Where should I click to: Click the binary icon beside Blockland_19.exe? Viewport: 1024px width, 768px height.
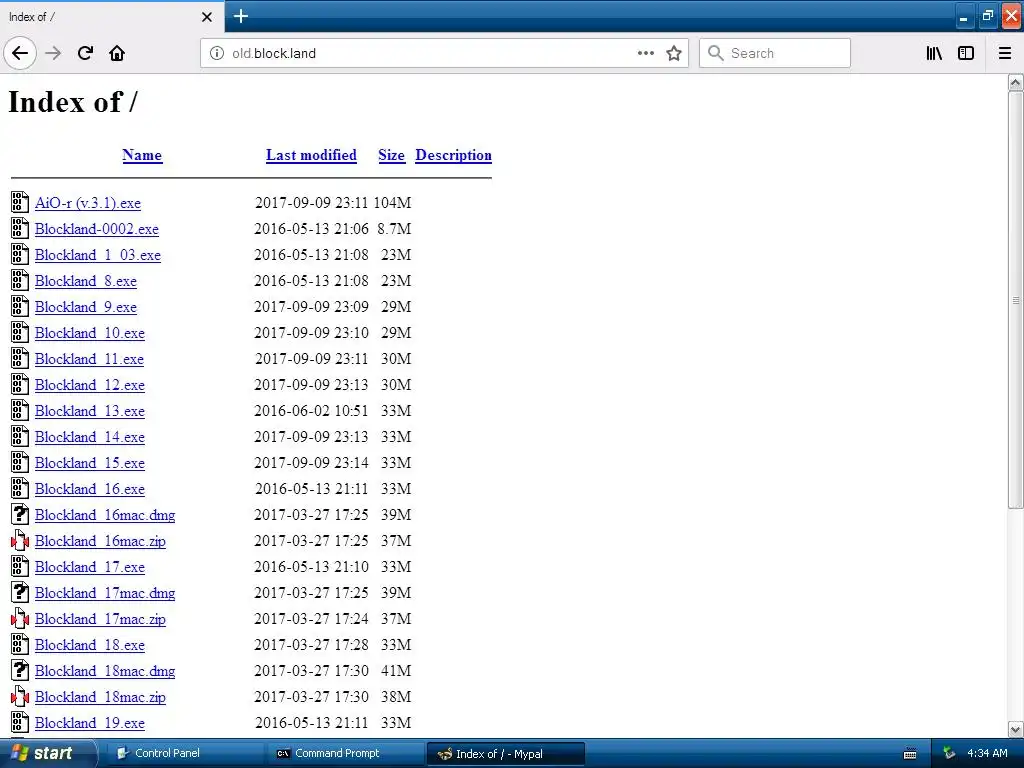coord(20,722)
